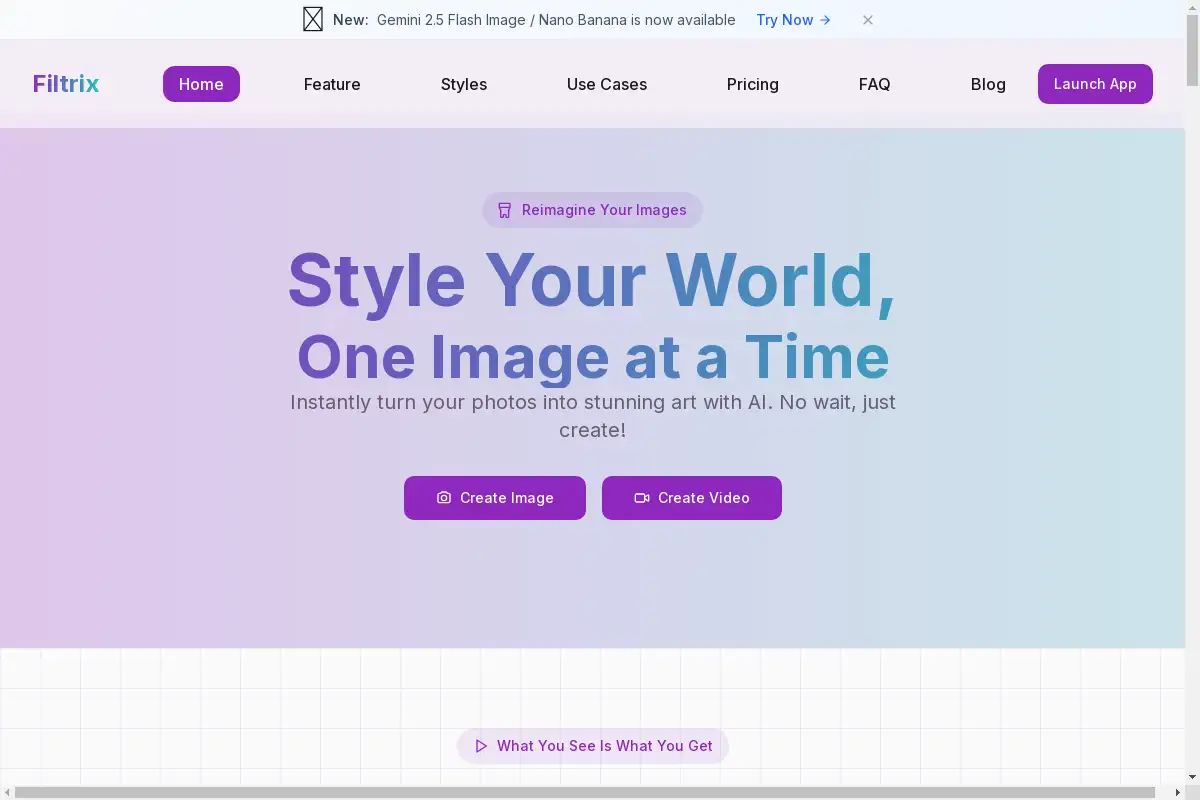The width and height of the screenshot is (1200, 800).
Task: Click the Launch App button
Action: click(x=1095, y=84)
